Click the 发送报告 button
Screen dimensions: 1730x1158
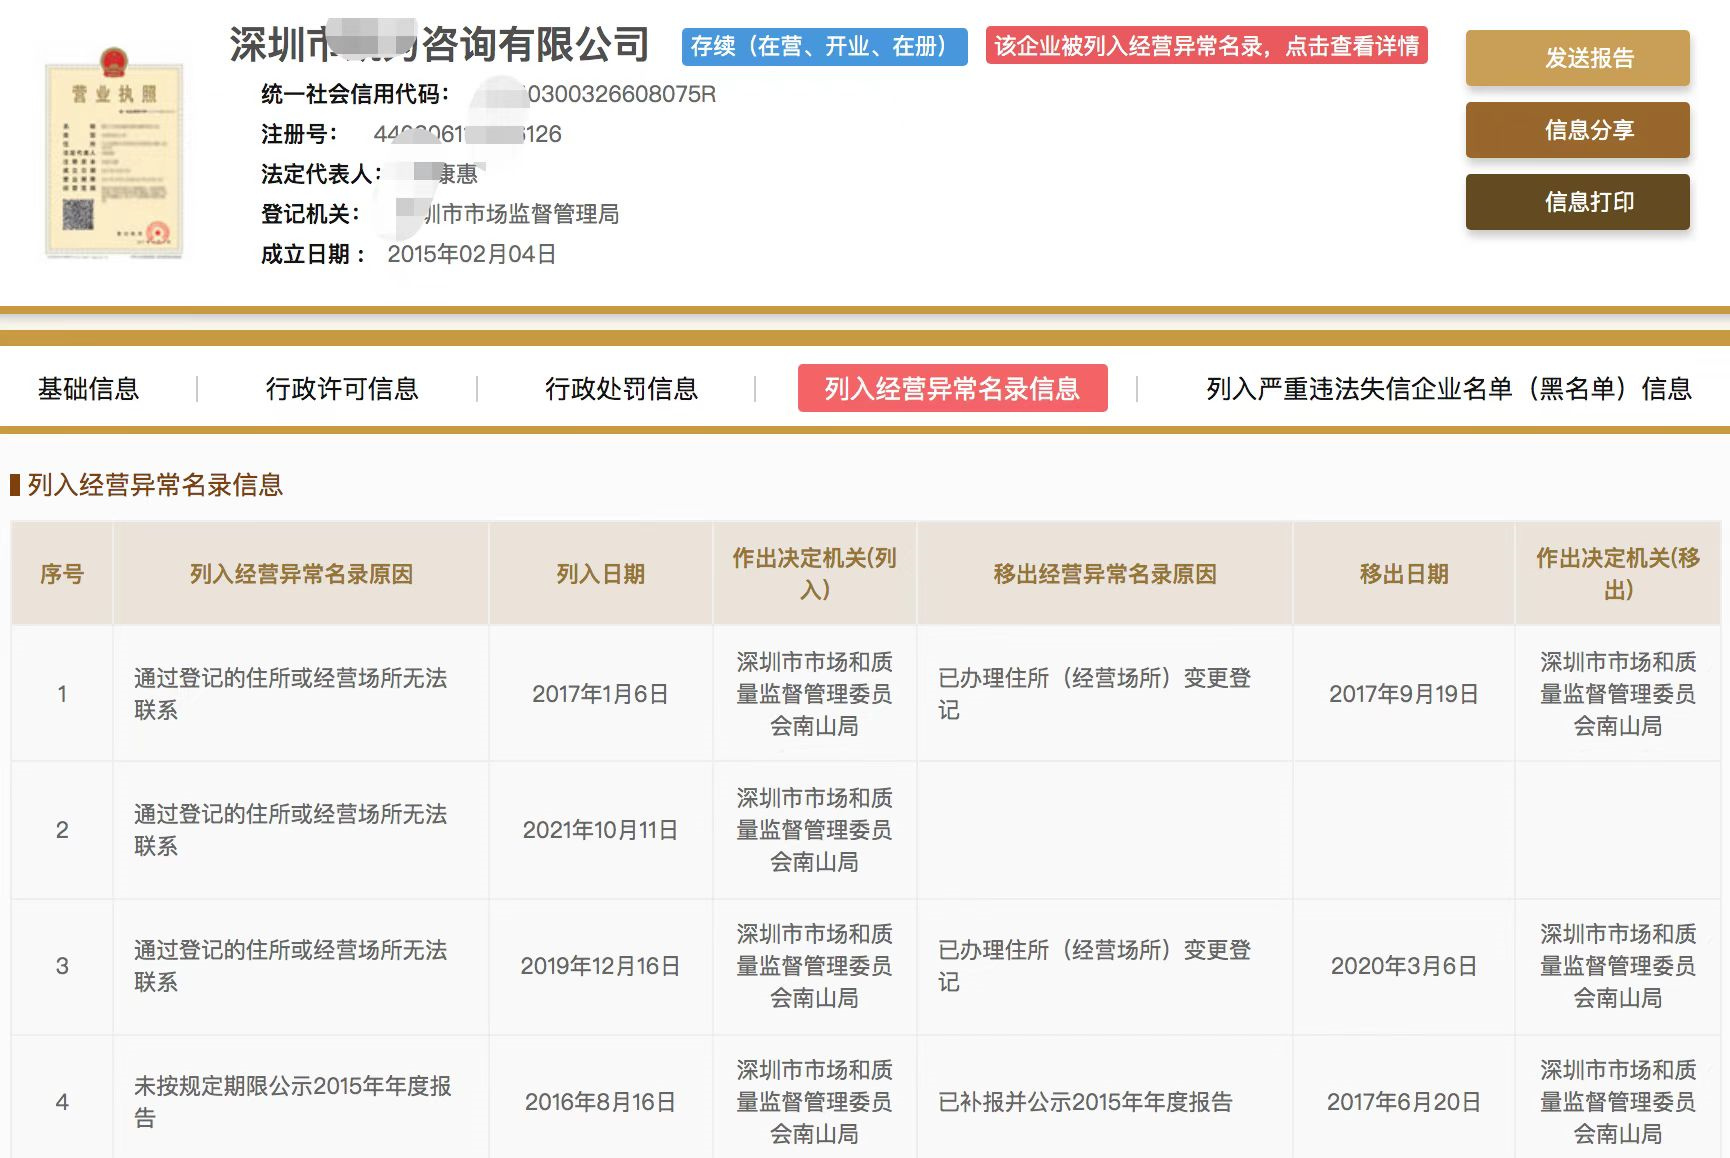coord(1577,58)
